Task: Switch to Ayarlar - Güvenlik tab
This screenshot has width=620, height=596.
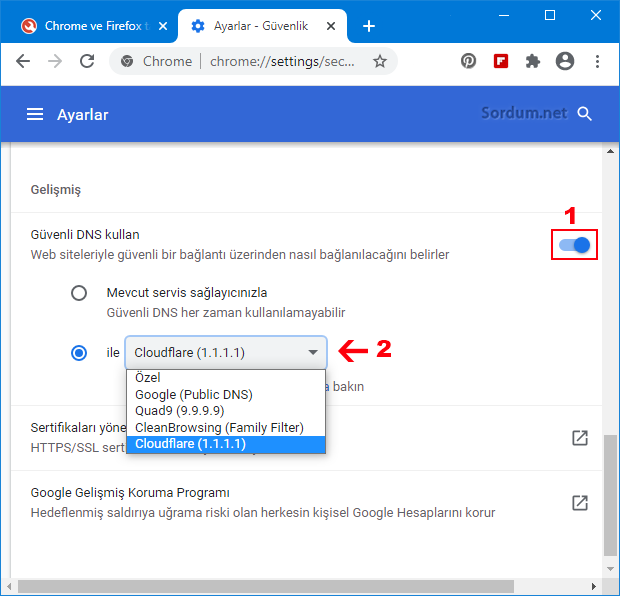Action: 263,26
